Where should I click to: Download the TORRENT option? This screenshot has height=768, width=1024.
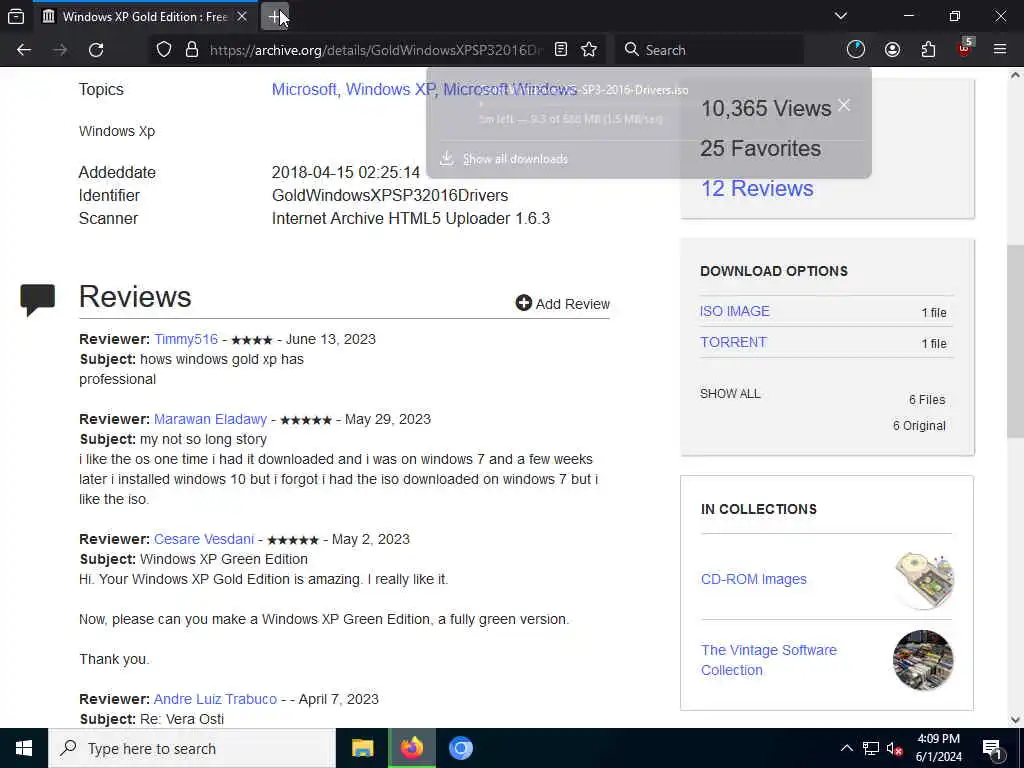click(x=733, y=342)
